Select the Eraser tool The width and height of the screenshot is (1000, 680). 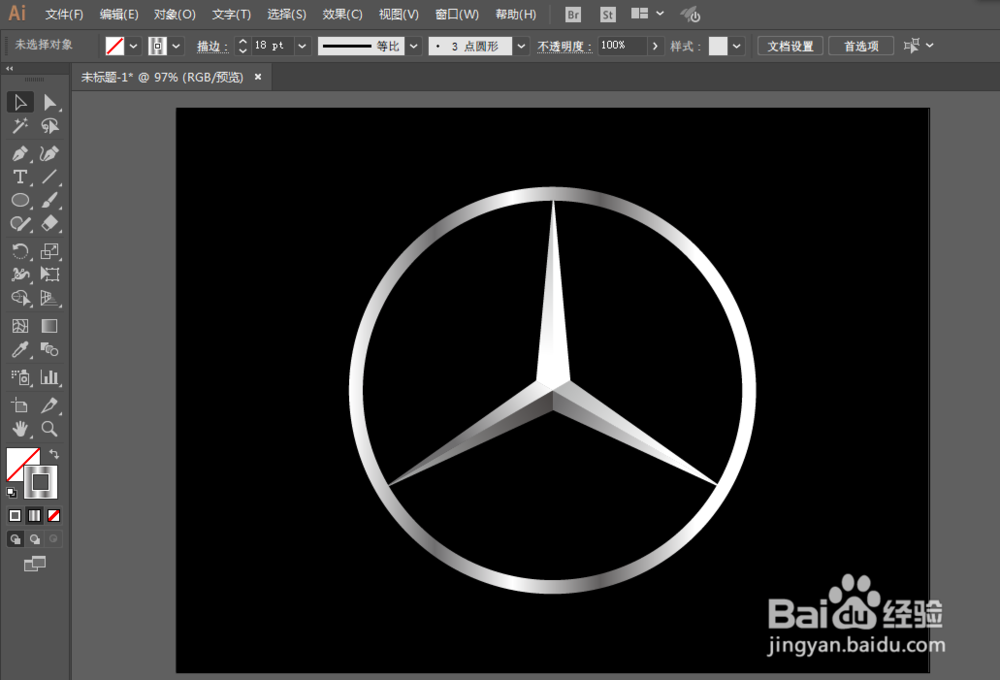pos(50,223)
